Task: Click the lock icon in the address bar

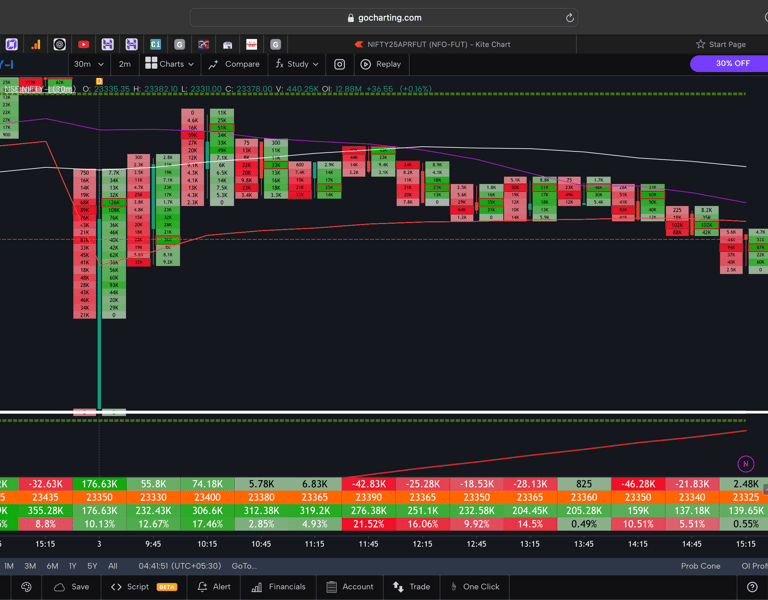Action: pyautogui.click(x=351, y=18)
